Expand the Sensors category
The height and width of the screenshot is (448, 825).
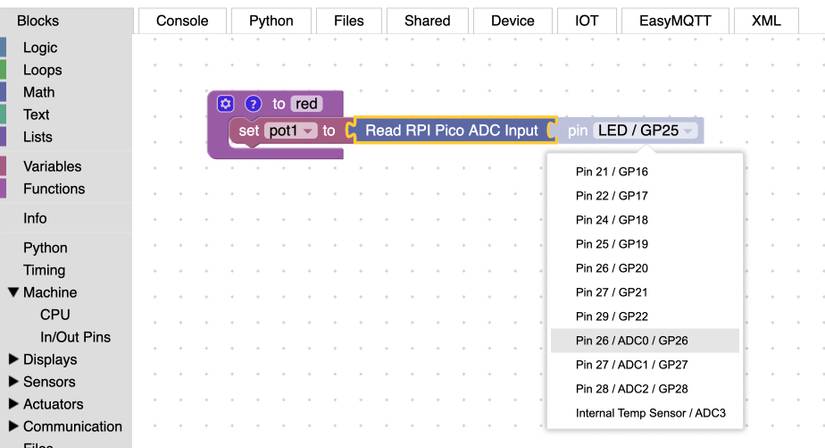click(14, 381)
